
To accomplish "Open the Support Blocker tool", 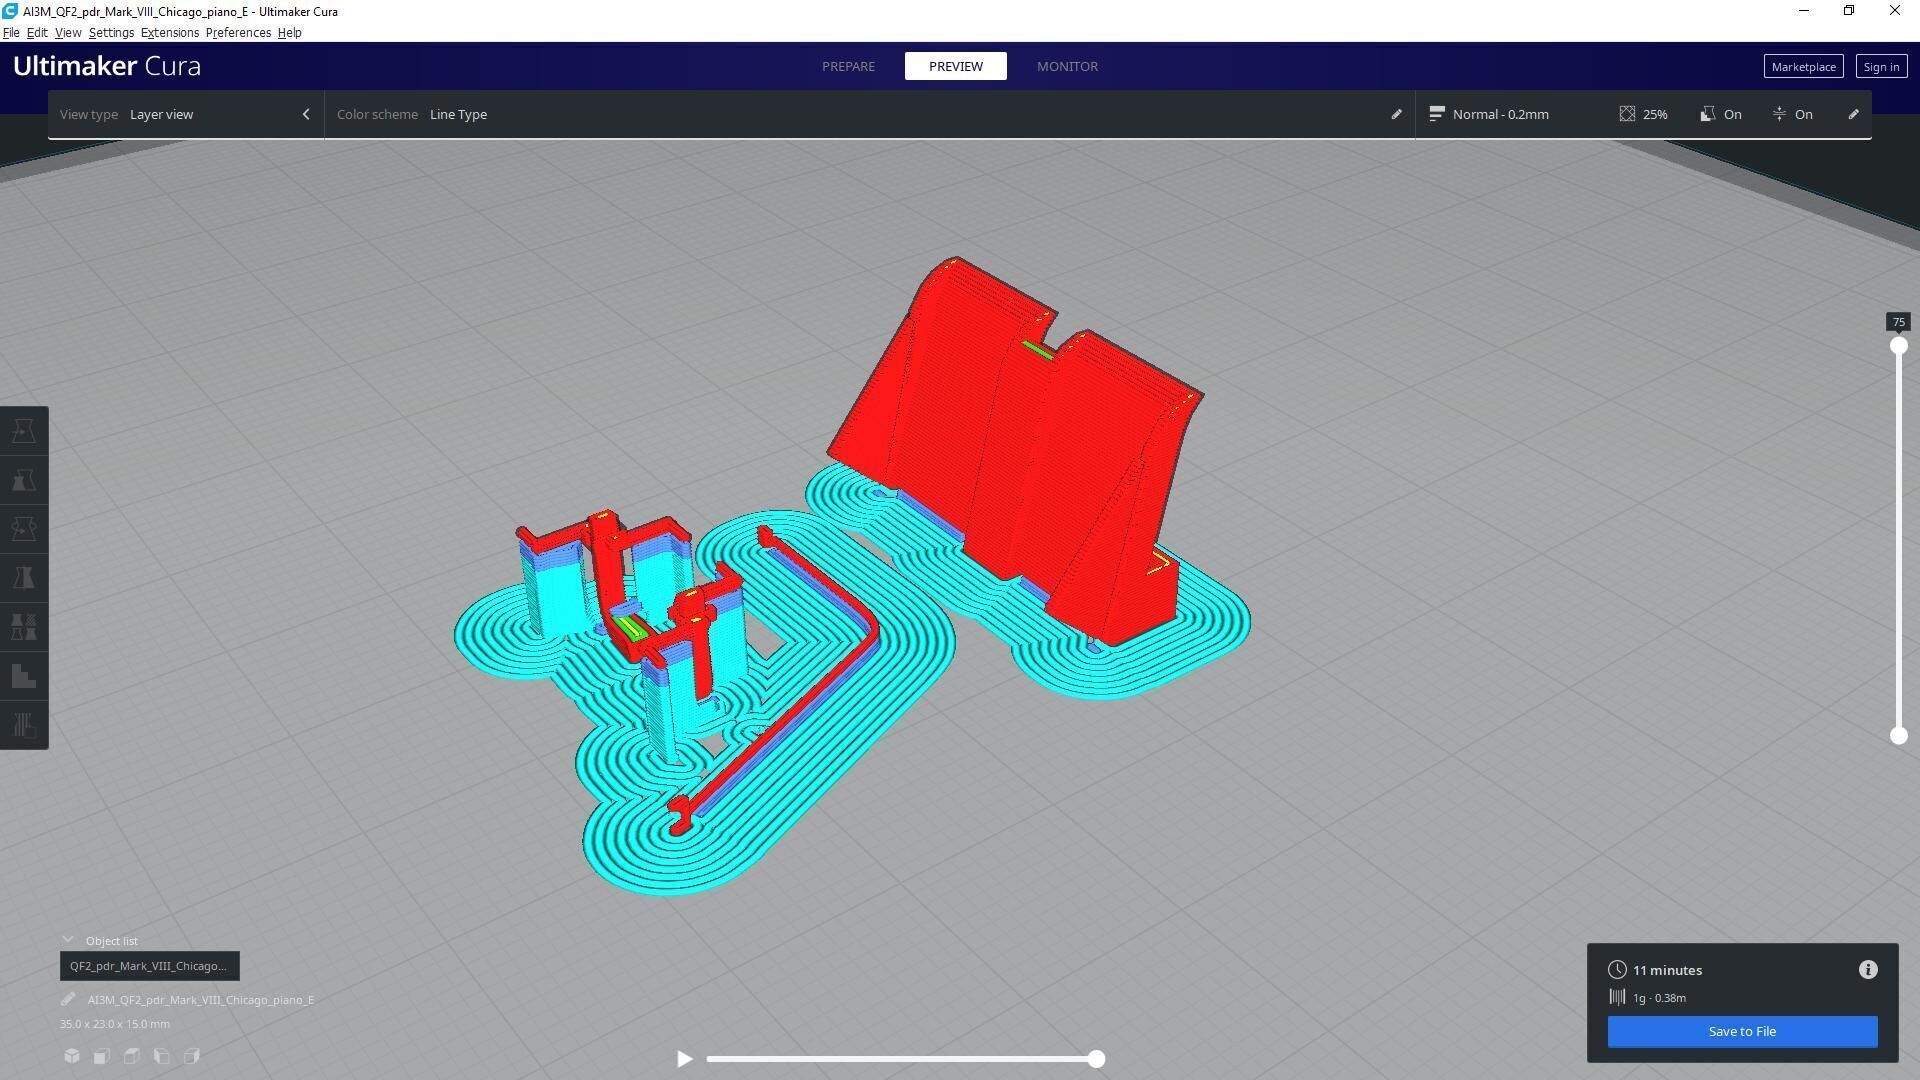I will point(24,725).
